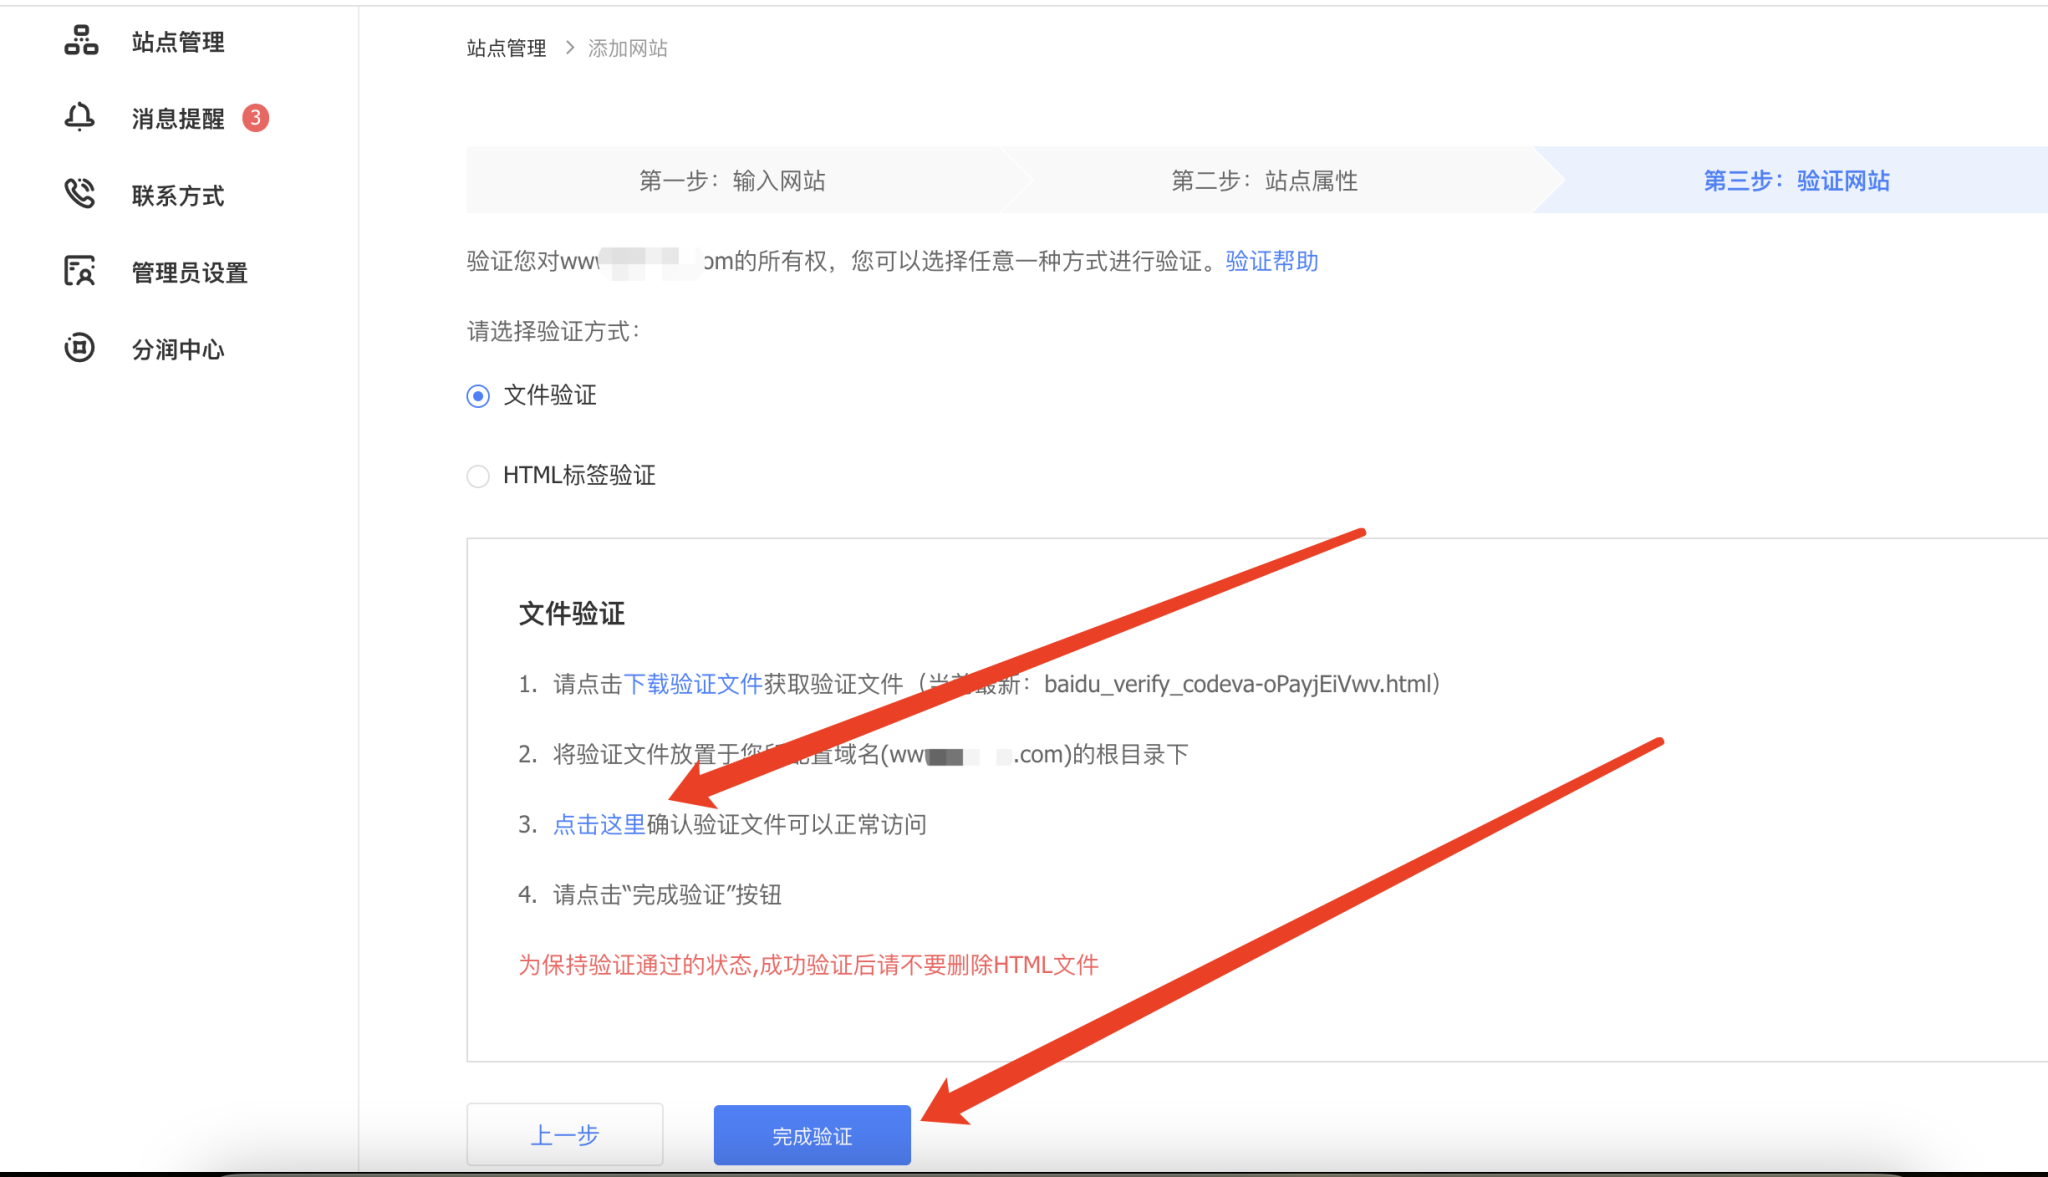
Task: Click the 分润中心 coin icon
Action: pos(80,348)
